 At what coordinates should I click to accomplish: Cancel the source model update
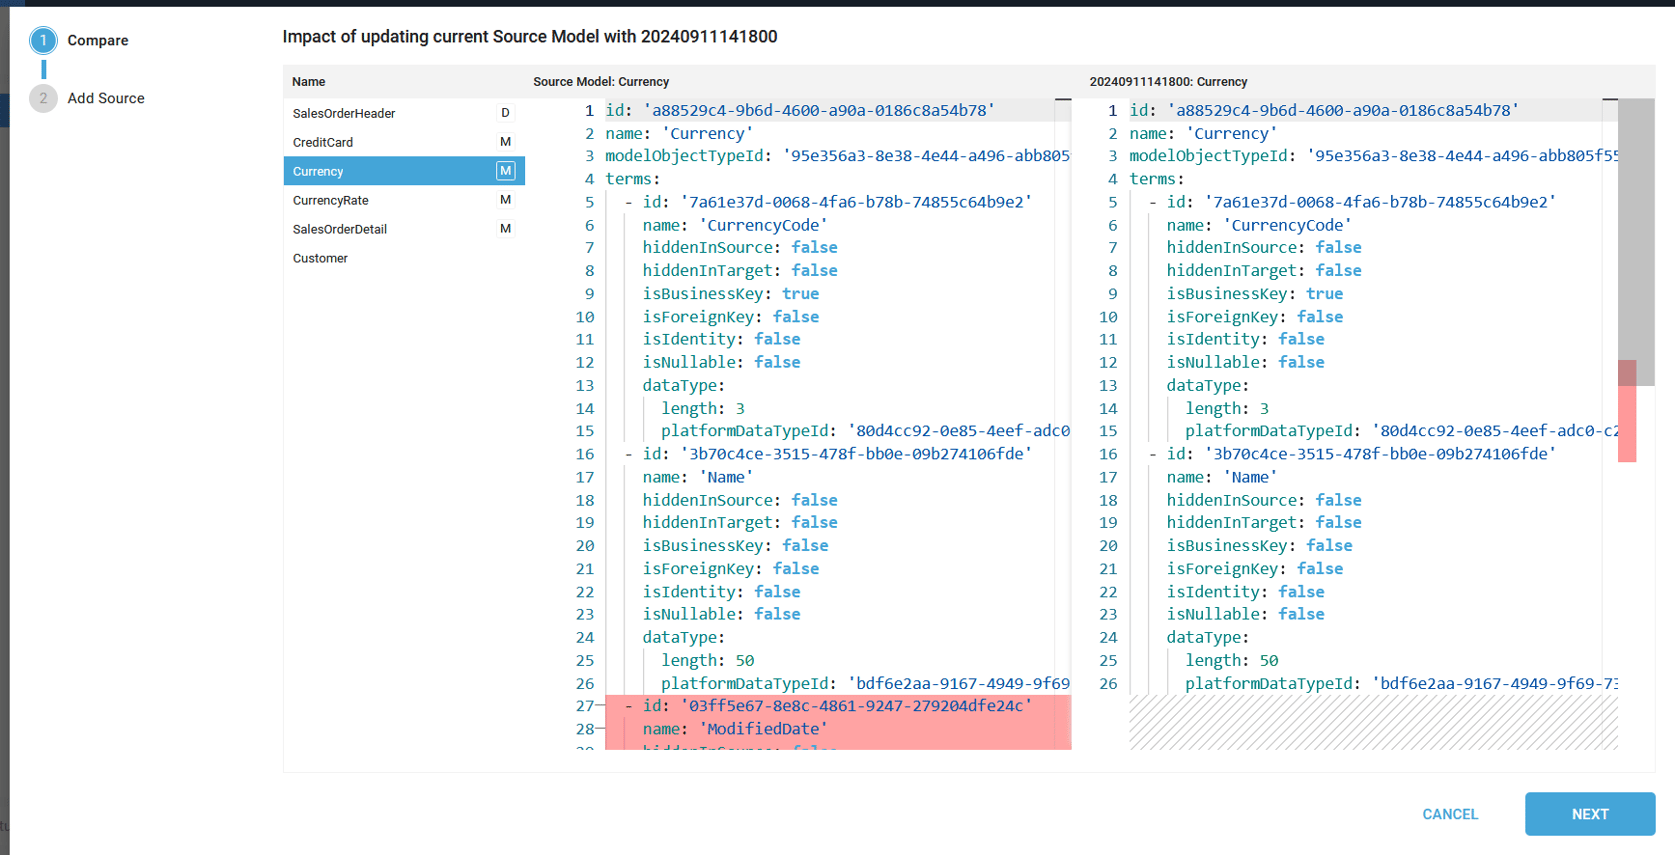click(x=1450, y=814)
